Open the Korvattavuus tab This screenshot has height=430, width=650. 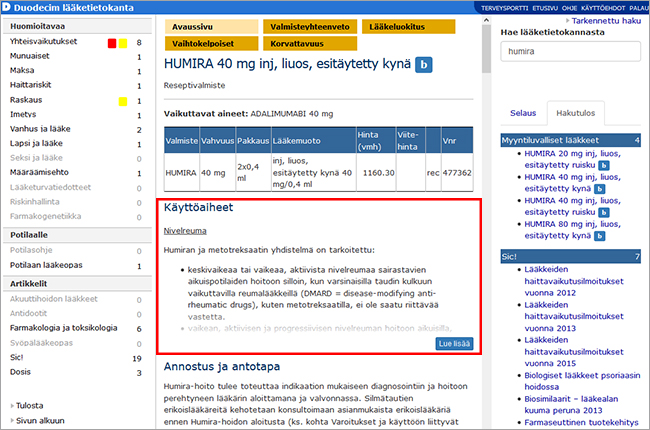pos(310,44)
